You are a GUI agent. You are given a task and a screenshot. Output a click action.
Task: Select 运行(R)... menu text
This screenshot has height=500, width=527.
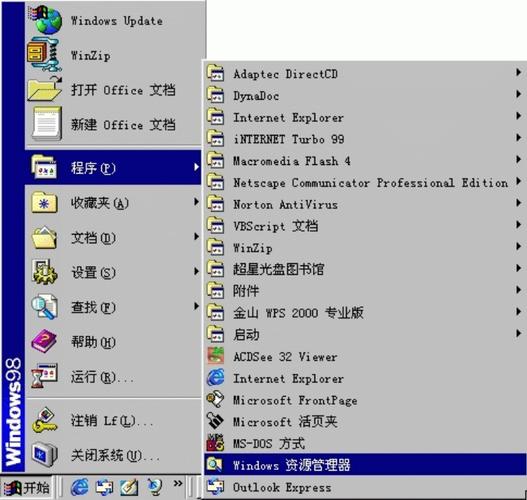click(102, 377)
